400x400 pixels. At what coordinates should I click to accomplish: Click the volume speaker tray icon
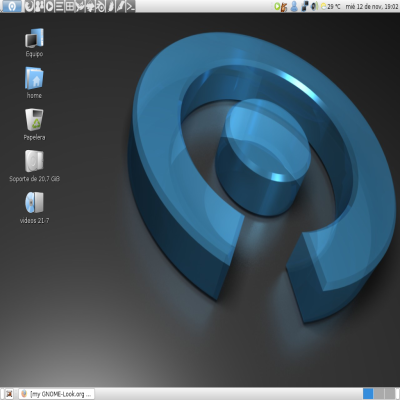point(314,6)
